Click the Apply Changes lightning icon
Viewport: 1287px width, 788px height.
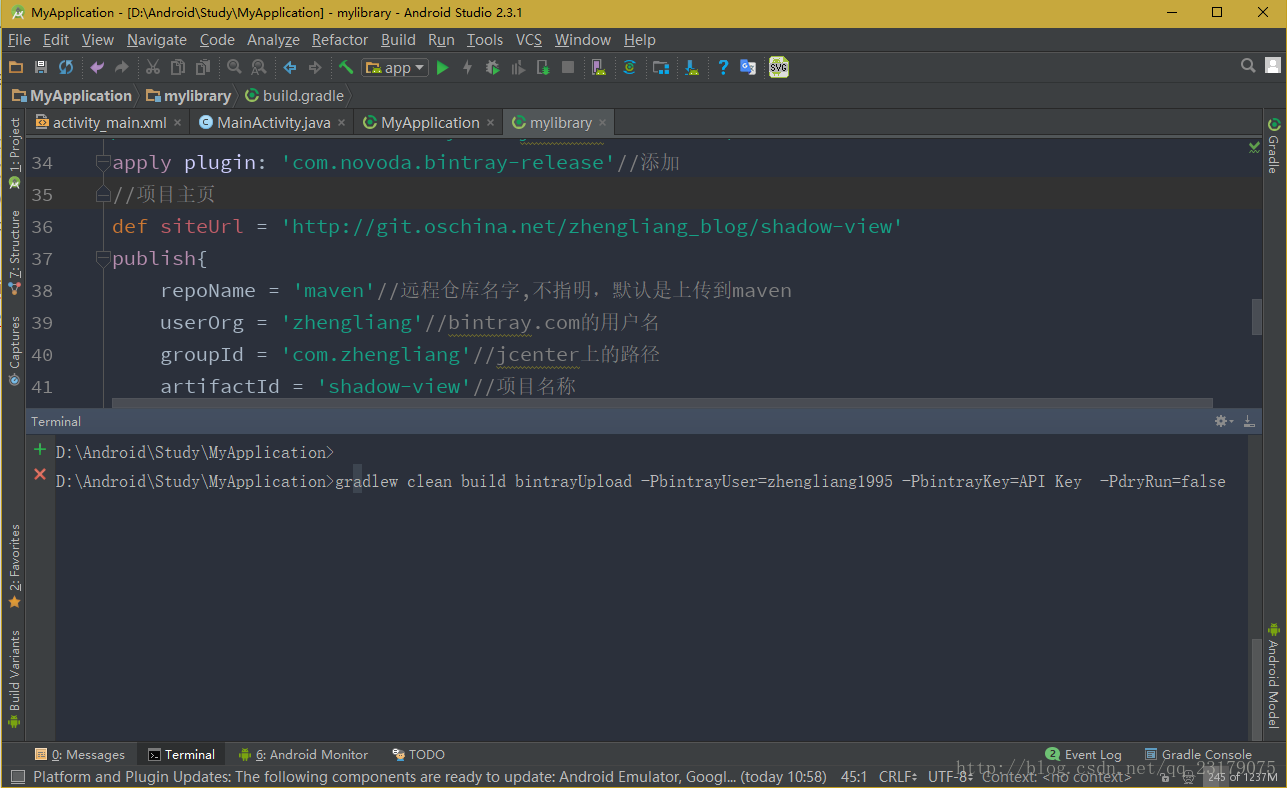point(467,67)
